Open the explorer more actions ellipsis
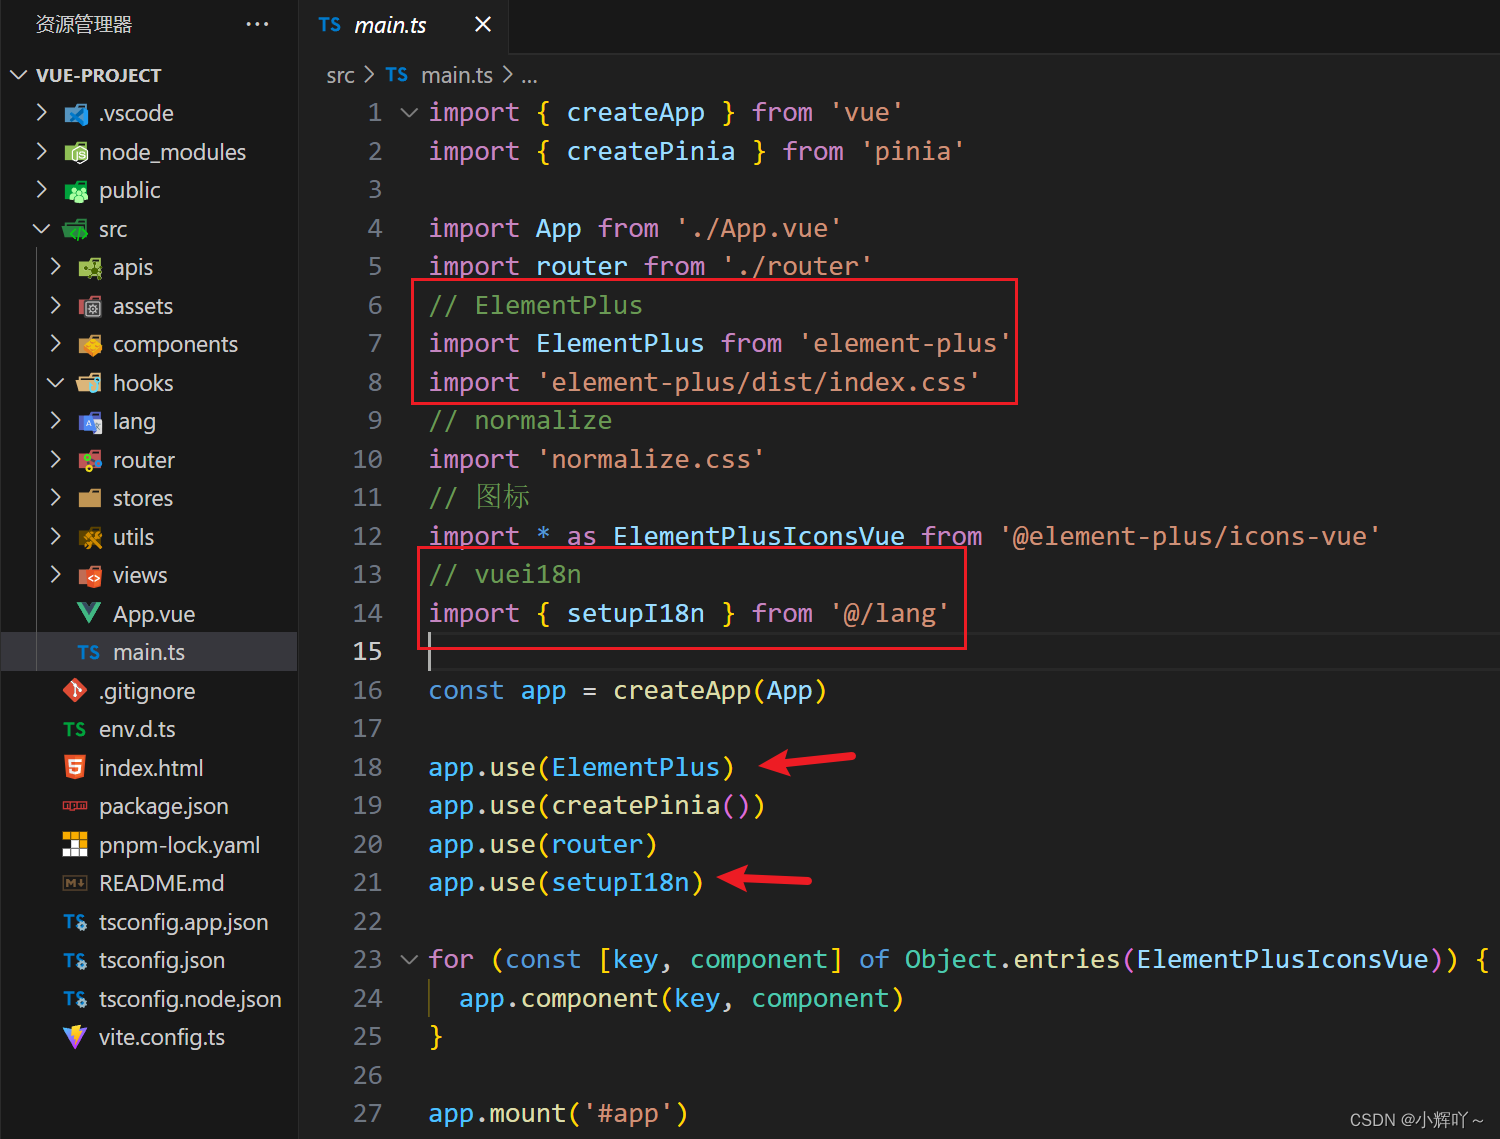This screenshot has height=1139, width=1500. pyautogui.click(x=257, y=24)
